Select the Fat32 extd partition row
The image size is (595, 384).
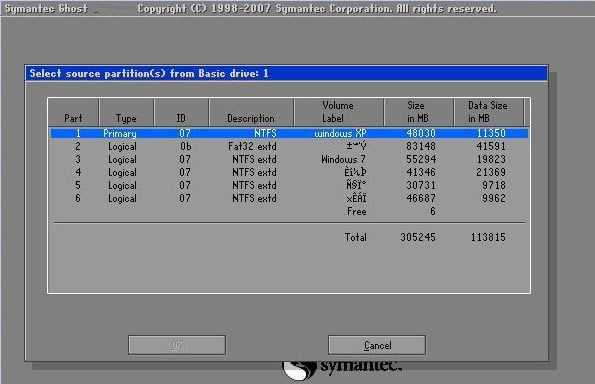coord(289,146)
